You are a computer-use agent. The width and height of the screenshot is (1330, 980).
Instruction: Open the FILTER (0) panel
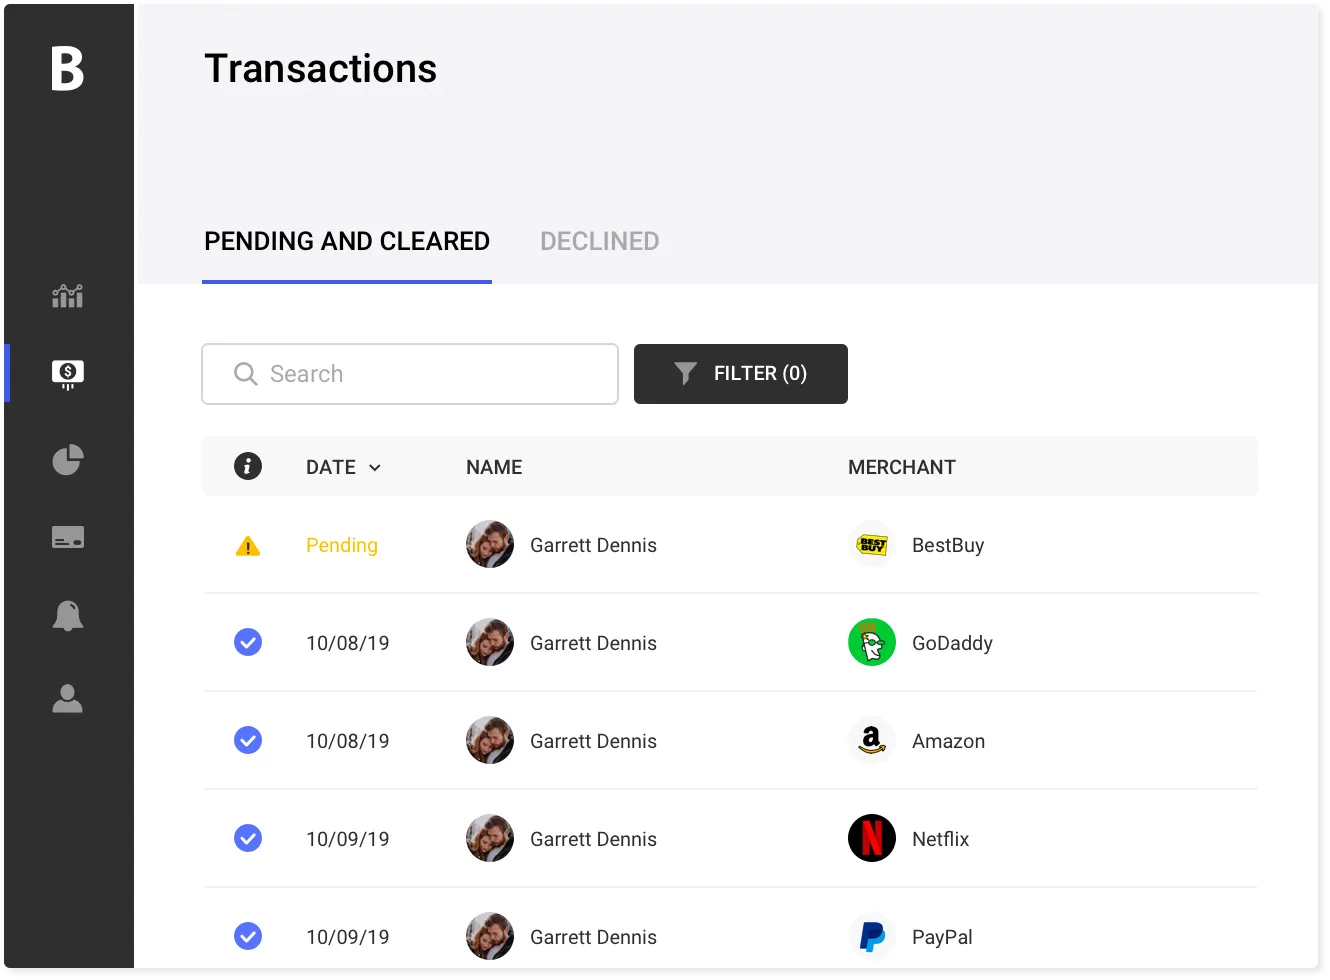coord(740,373)
